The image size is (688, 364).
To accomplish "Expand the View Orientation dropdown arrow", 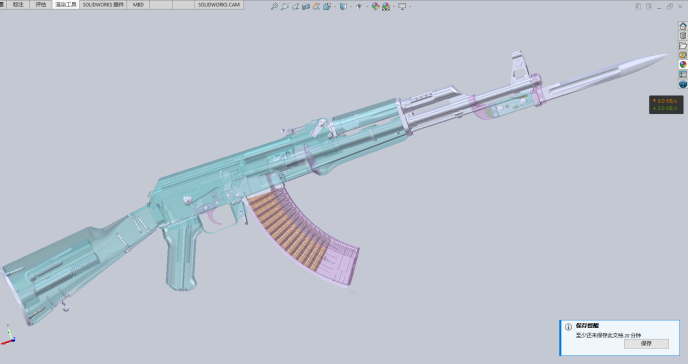I will (x=335, y=7).
